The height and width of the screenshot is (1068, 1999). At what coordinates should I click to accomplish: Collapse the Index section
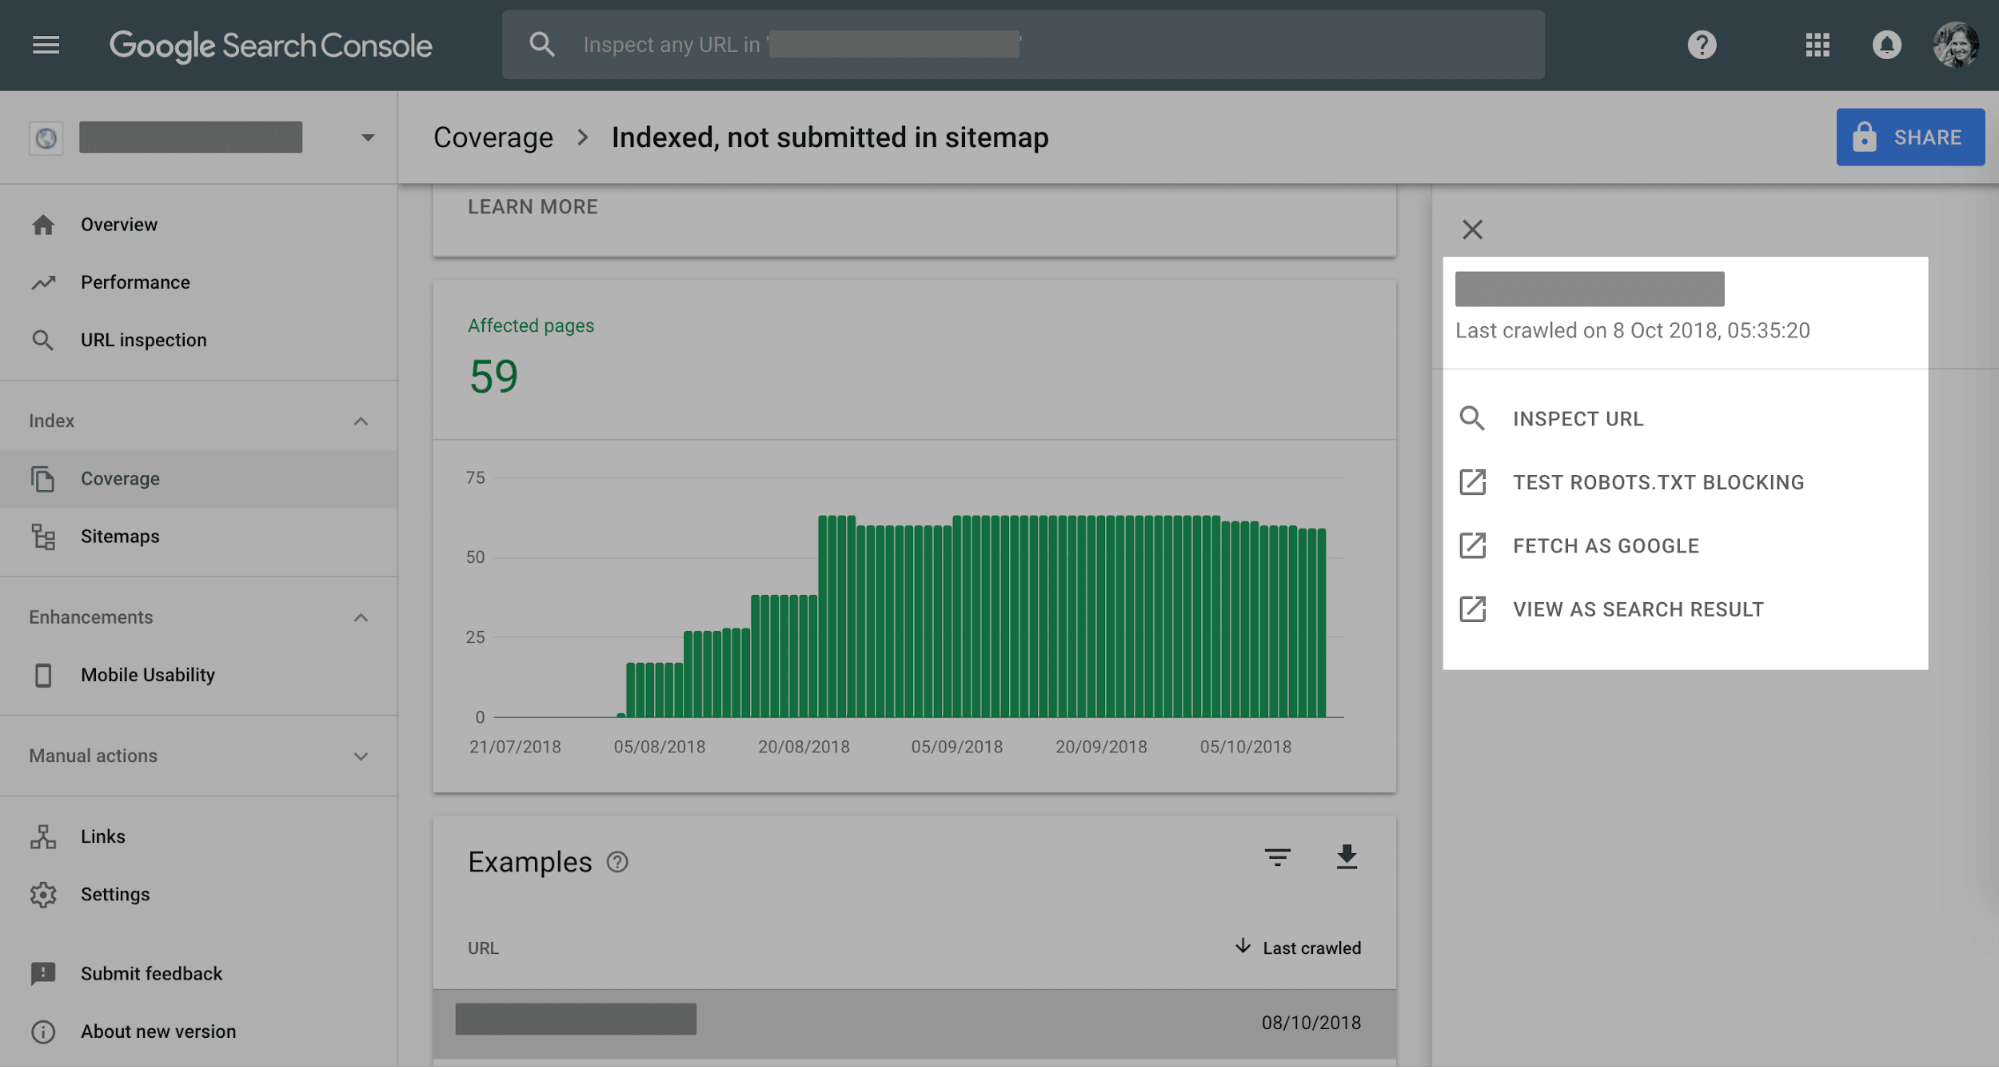(361, 421)
